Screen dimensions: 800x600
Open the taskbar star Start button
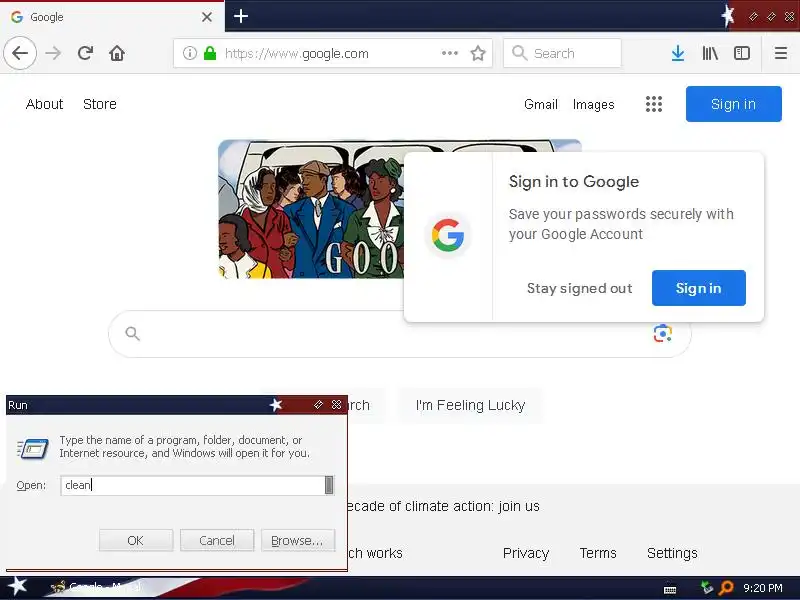[x=17, y=587]
